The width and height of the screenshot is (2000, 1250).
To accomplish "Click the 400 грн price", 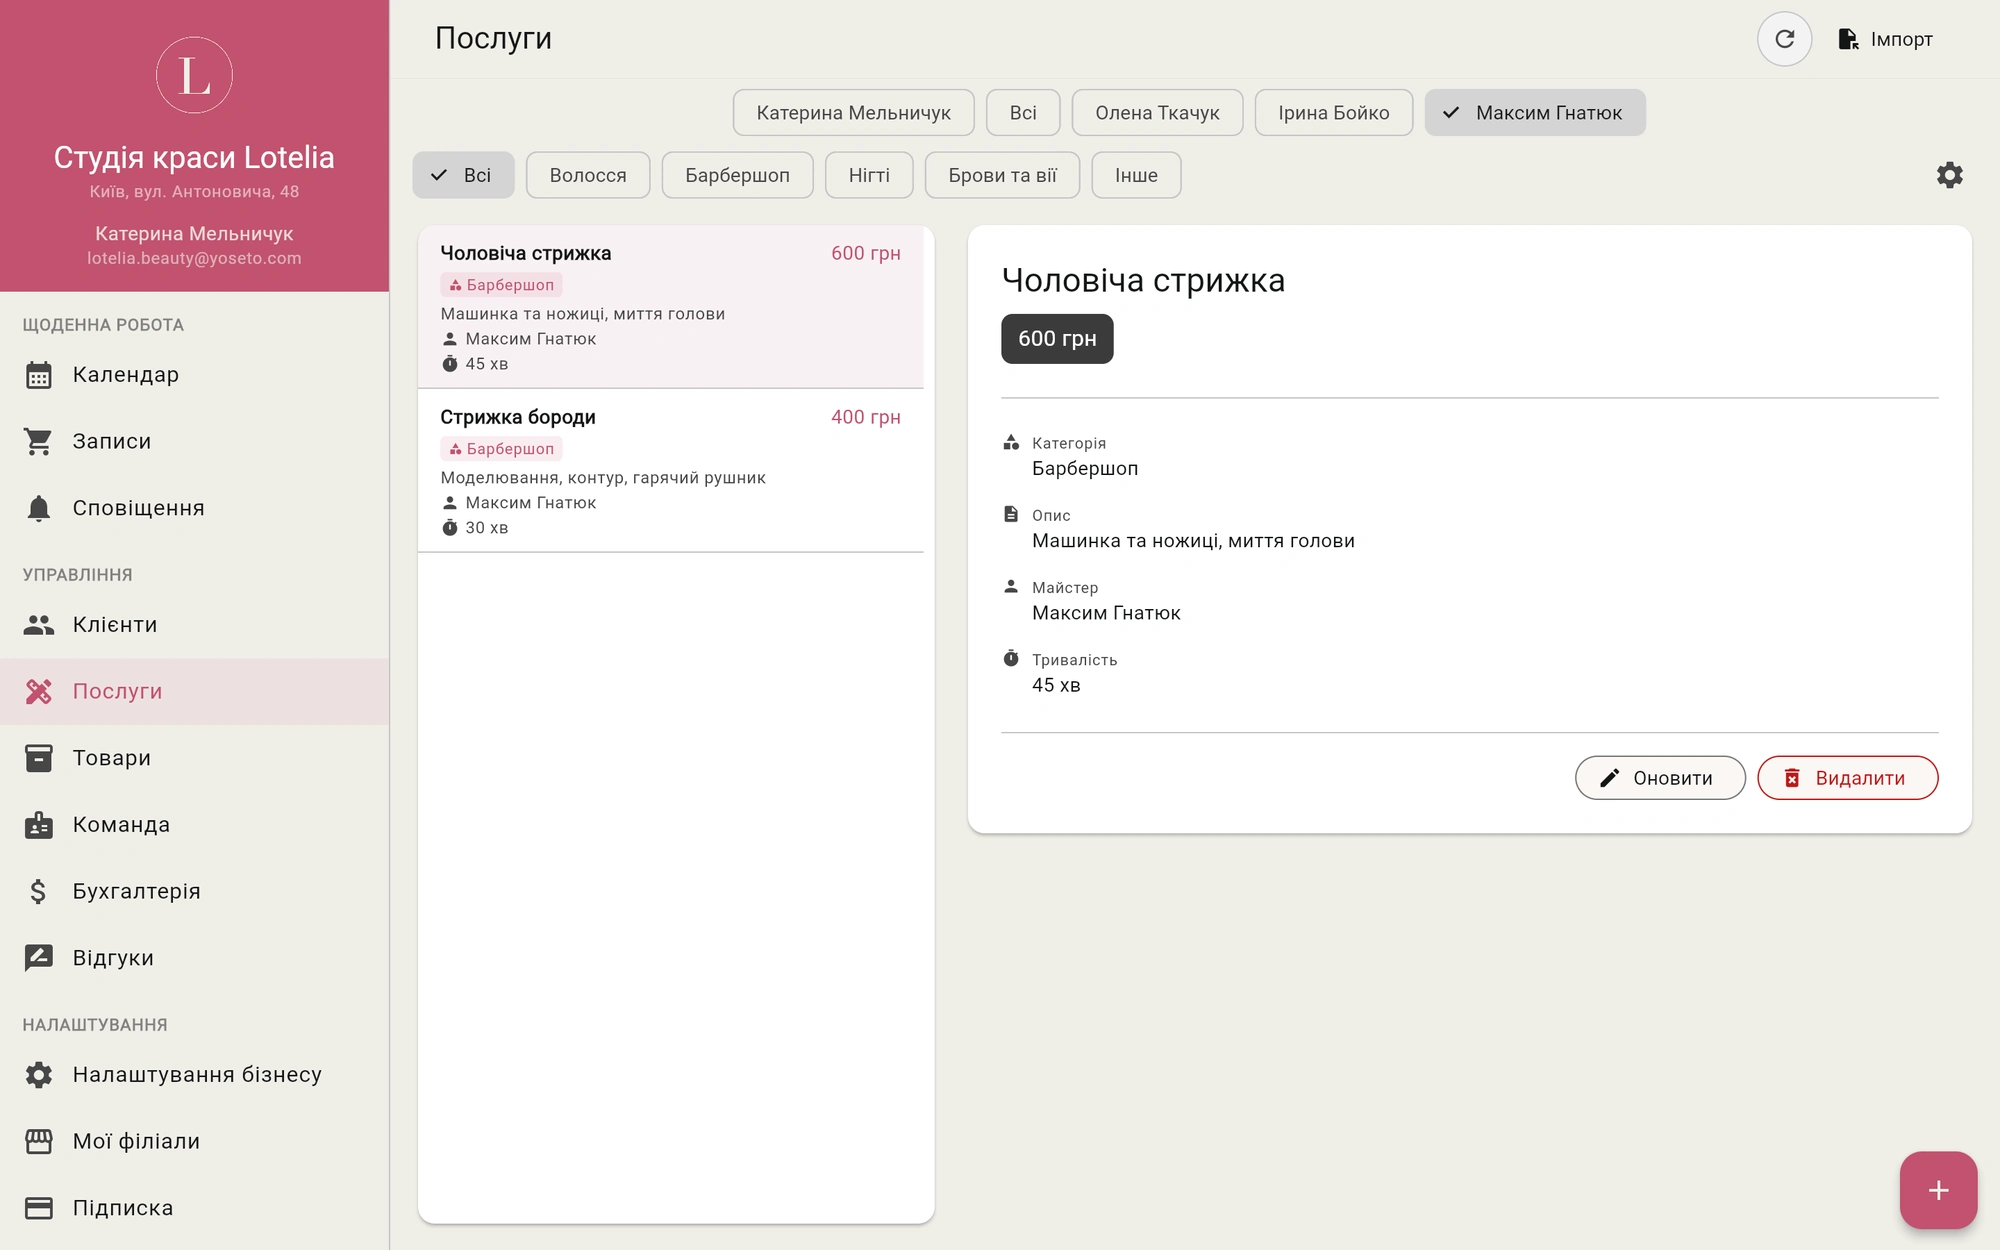I will pyautogui.click(x=866, y=417).
